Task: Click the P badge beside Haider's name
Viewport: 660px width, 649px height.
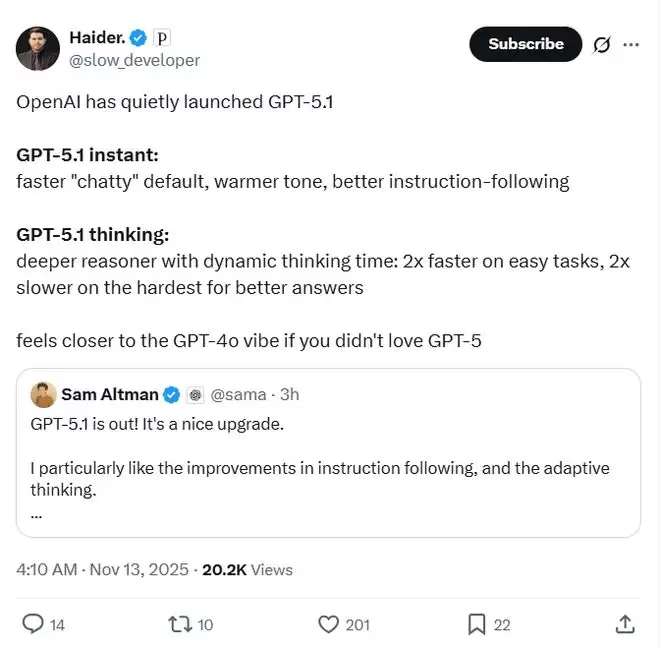Action: 162,38
